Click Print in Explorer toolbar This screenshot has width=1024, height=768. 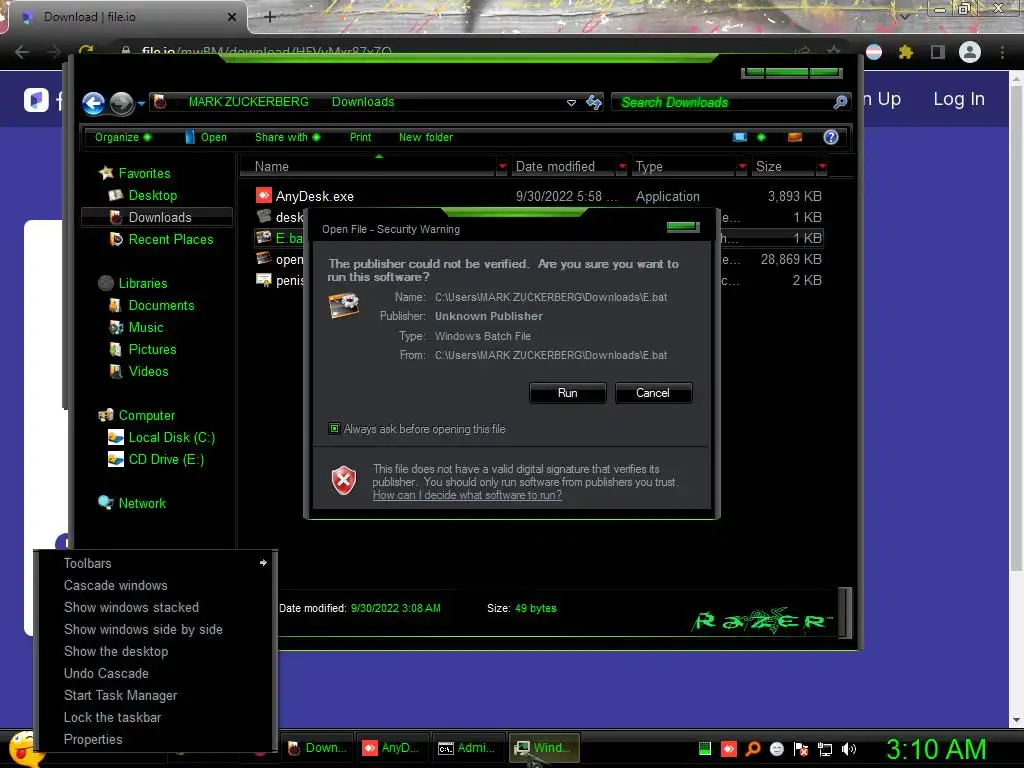(x=360, y=137)
